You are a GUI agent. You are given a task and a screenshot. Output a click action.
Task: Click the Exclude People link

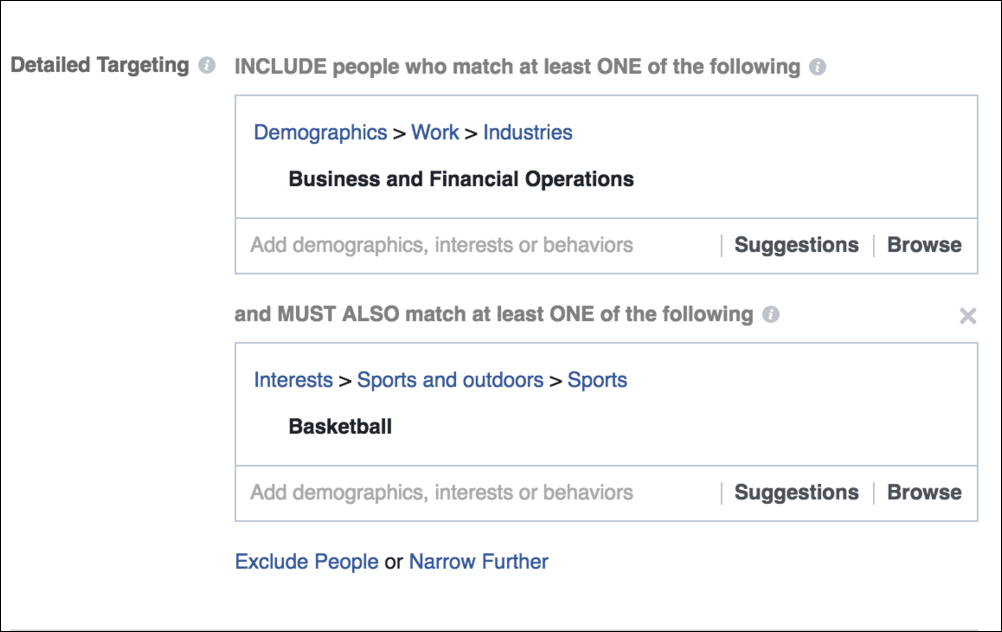coord(306,562)
